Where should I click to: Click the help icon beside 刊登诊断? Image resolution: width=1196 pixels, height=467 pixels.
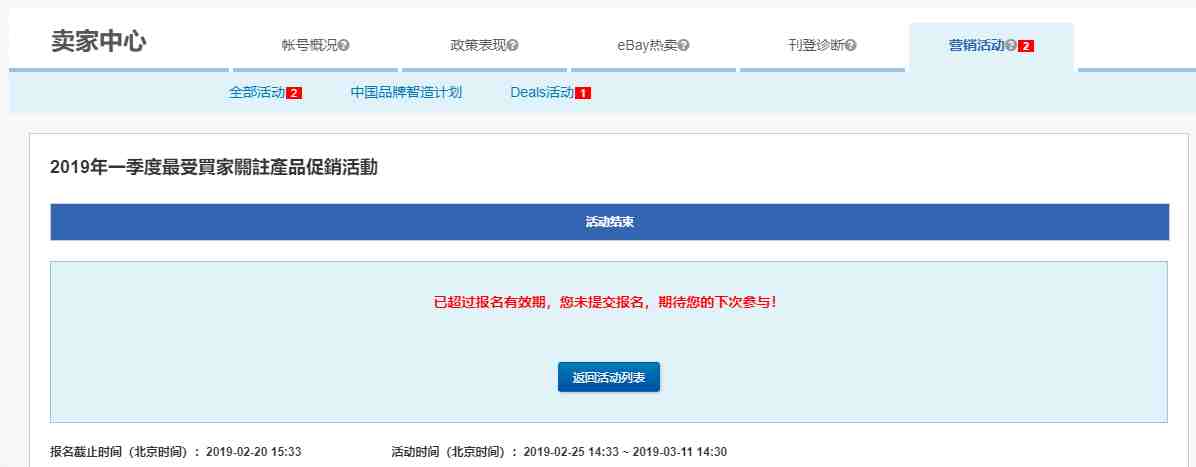click(851, 46)
